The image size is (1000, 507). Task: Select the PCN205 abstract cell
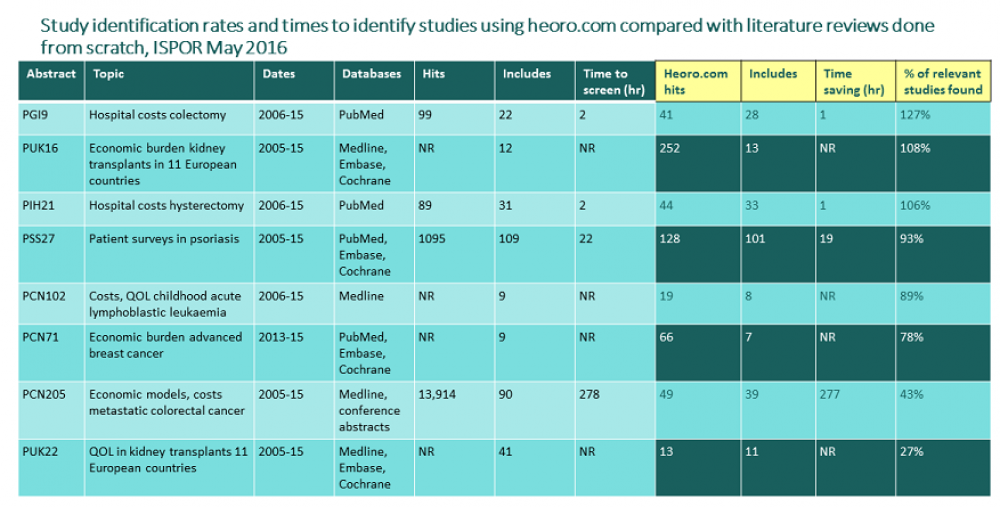click(46, 394)
